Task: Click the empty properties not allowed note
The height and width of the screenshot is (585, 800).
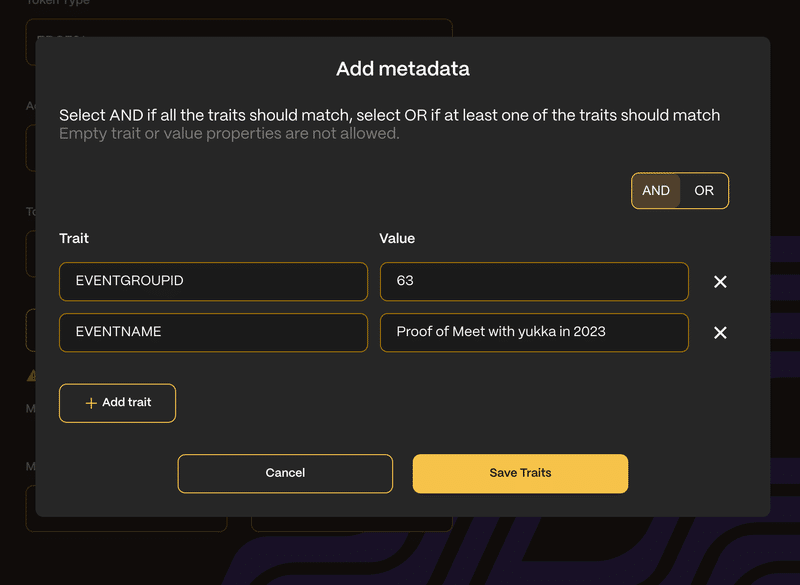Action: pyautogui.click(x=229, y=134)
